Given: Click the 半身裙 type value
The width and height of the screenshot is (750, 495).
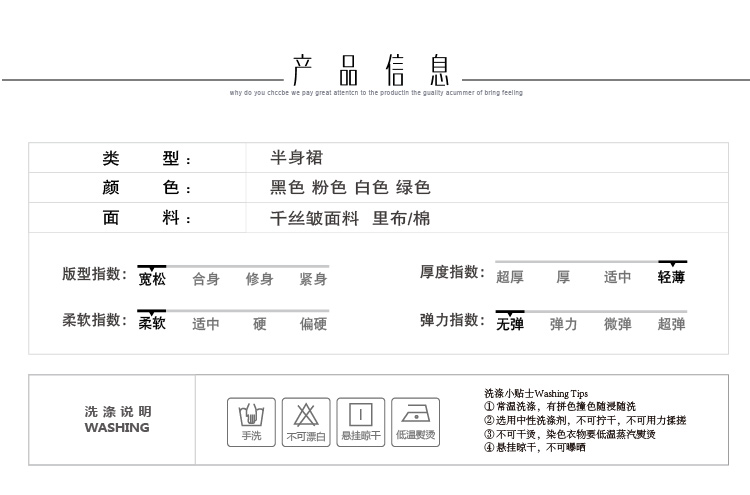Looking at the screenshot, I should (297, 157).
